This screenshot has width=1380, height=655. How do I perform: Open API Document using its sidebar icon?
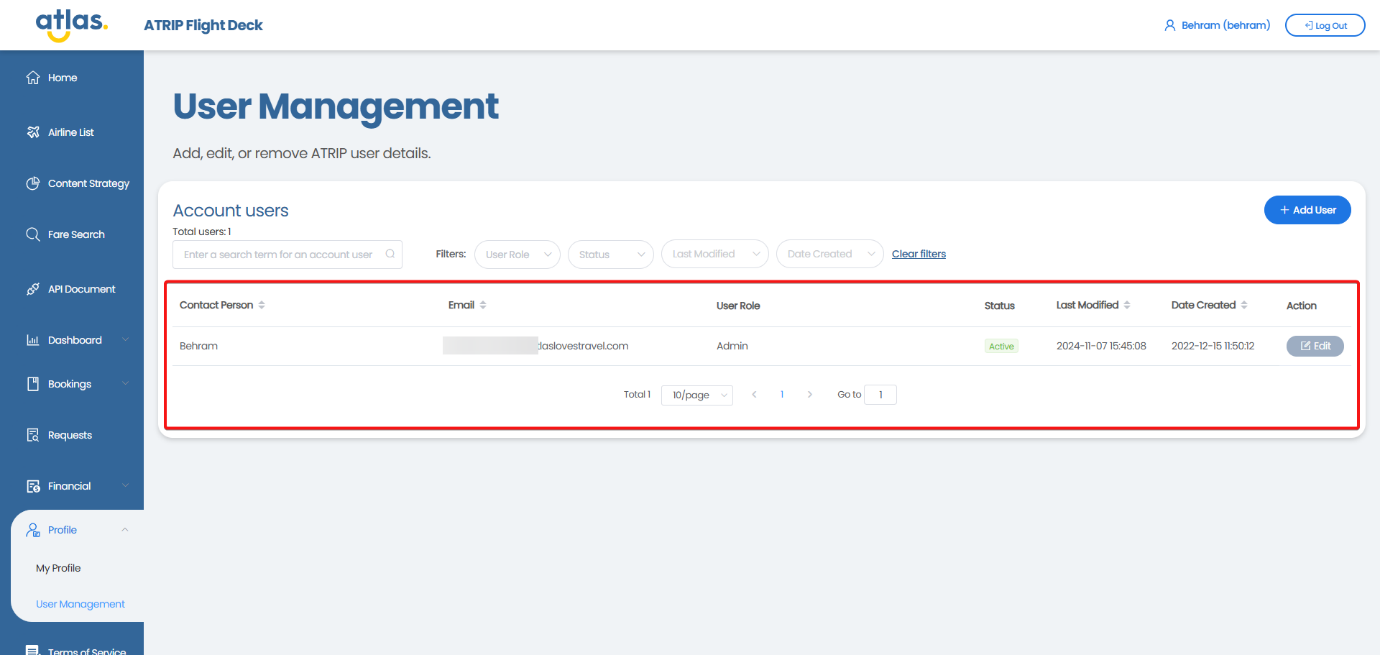(33, 289)
